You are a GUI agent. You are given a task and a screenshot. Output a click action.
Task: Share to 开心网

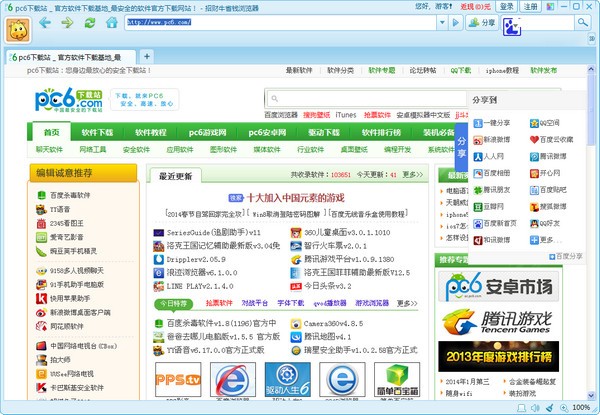pyautogui.click(x=545, y=173)
